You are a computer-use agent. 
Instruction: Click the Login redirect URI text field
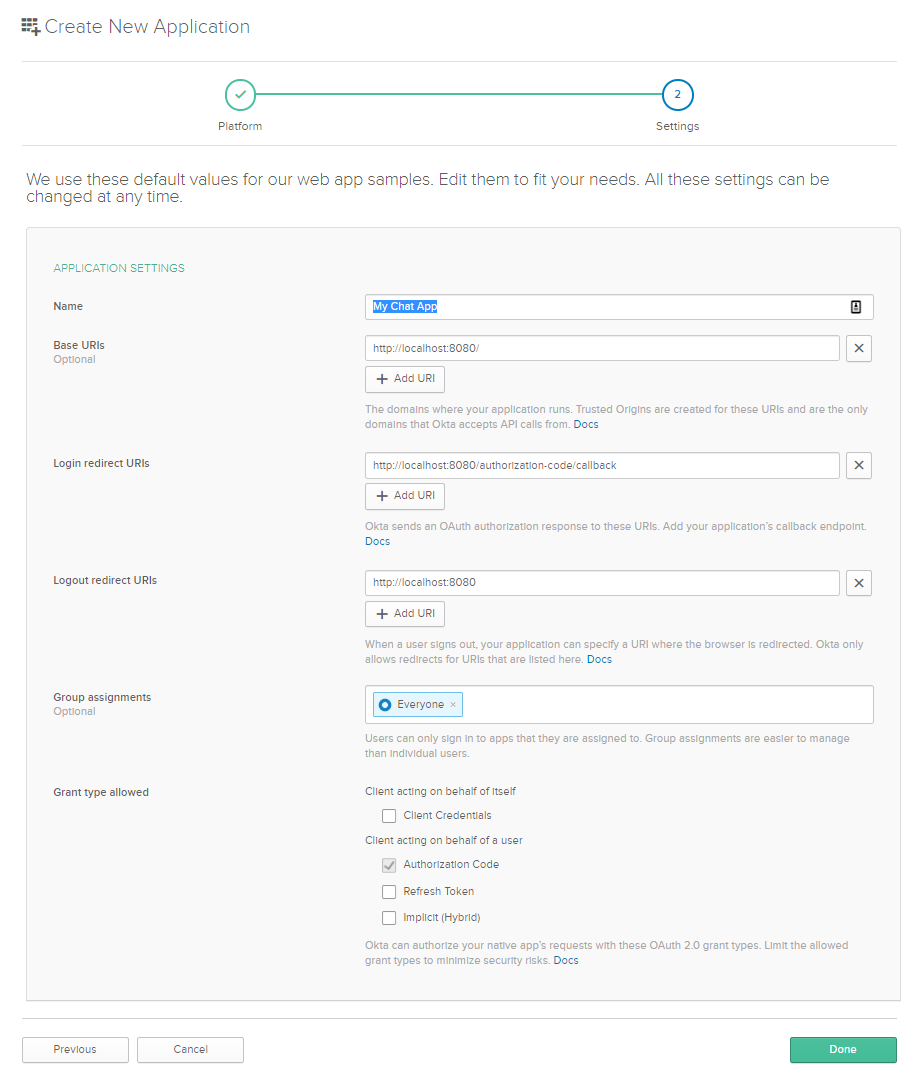pyautogui.click(x=602, y=466)
